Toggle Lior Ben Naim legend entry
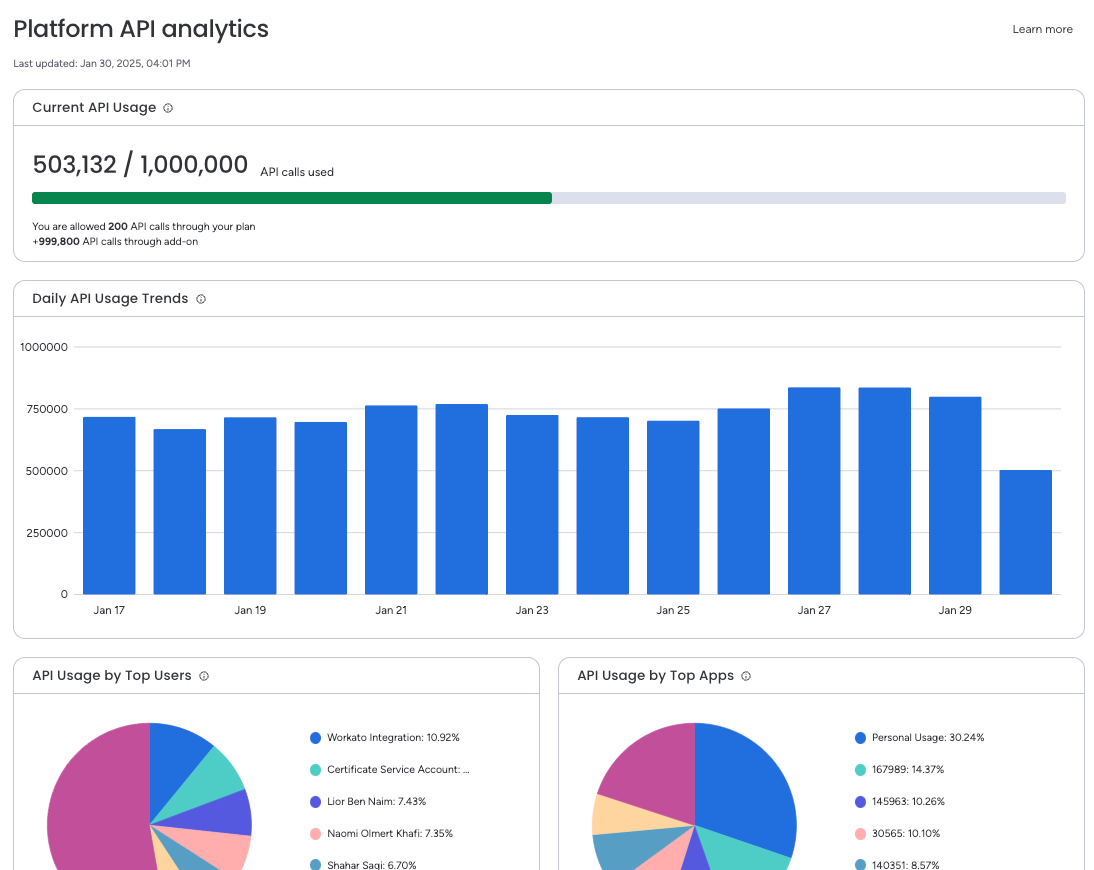The image size is (1094, 870). (368, 802)
